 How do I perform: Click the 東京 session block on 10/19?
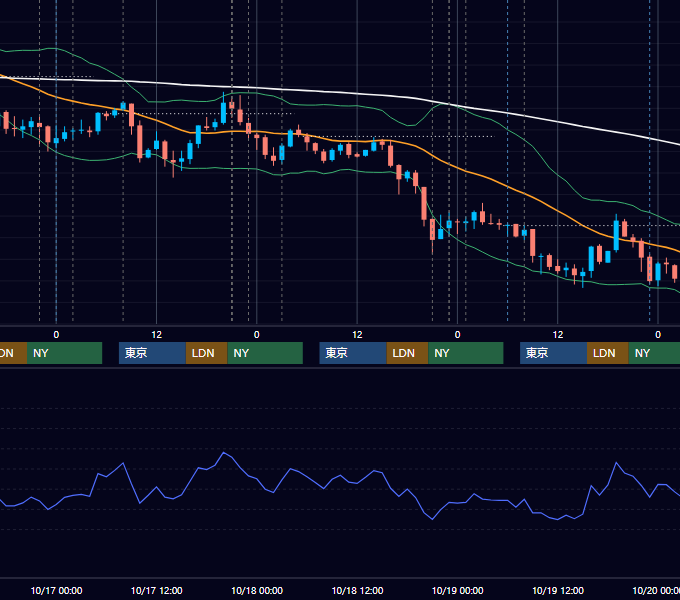[553, 353]
